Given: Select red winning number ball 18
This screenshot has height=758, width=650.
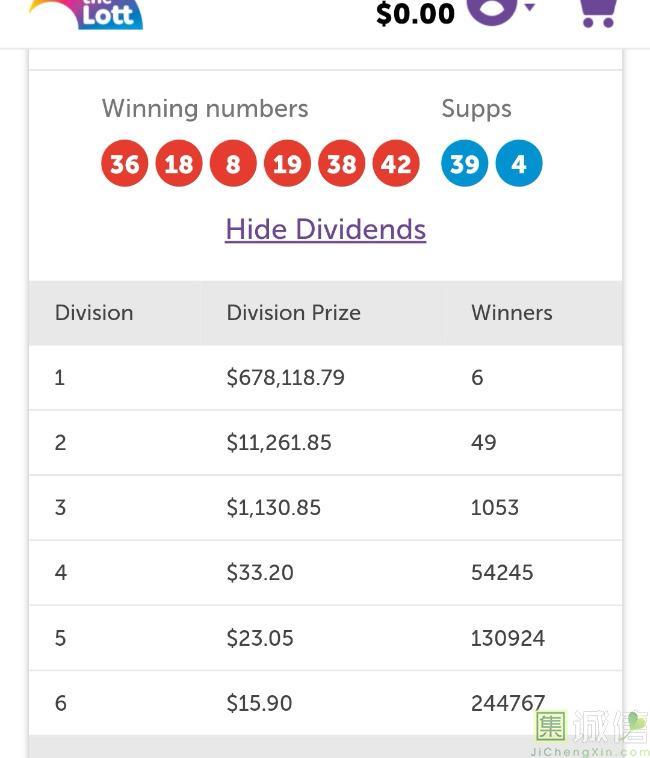Looking at the screenshot, I should (x=179, y=164).
